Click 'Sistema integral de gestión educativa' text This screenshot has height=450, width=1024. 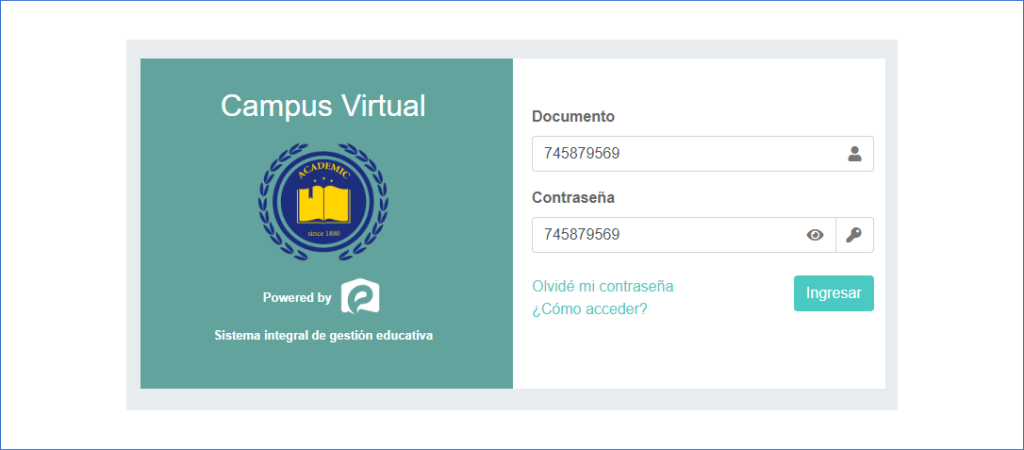pyautogui.click(x=323, y=336)
